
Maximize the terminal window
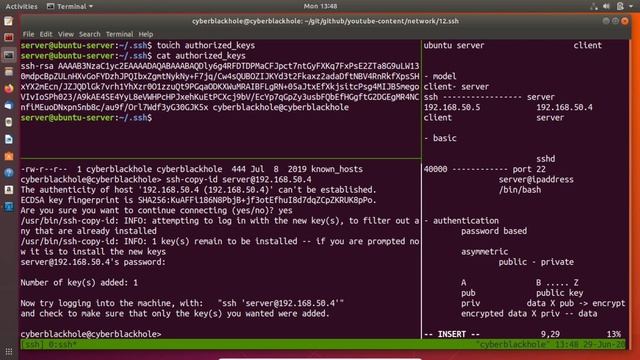click(615, 21)
